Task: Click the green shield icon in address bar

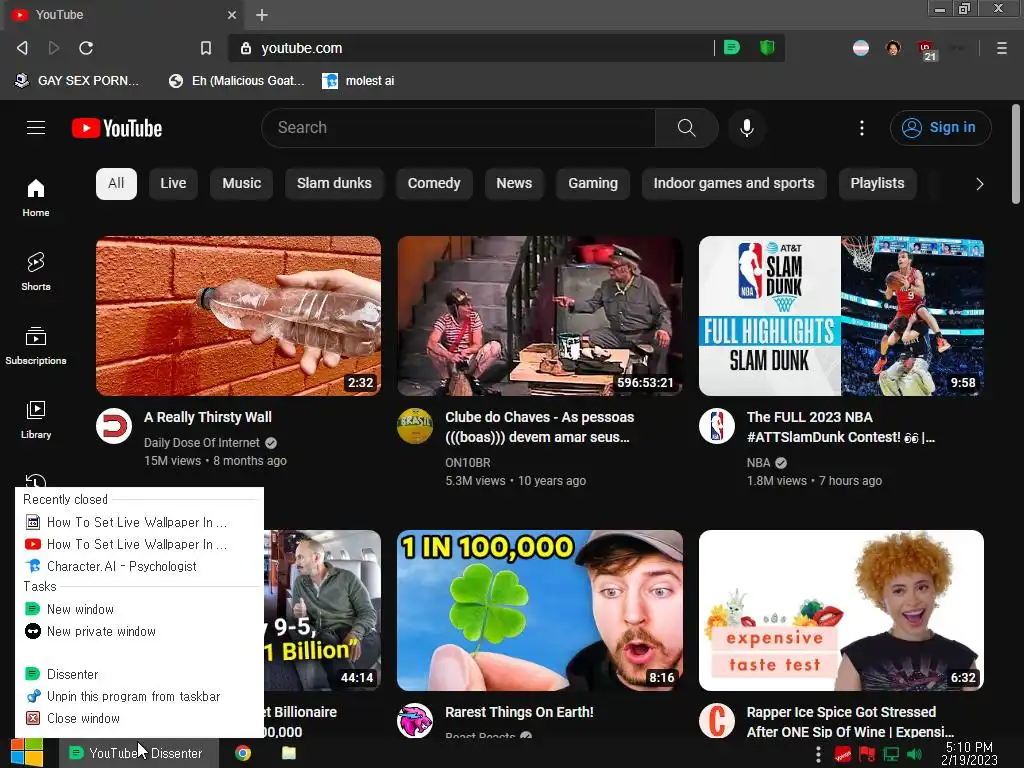Action: [x=767, y=48]
